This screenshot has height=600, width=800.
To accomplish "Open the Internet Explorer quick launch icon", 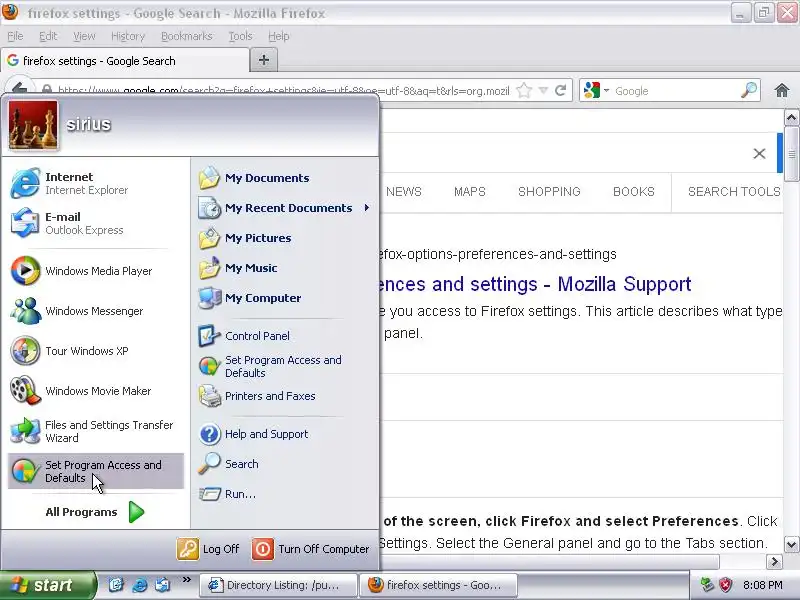I will [139, 585].
